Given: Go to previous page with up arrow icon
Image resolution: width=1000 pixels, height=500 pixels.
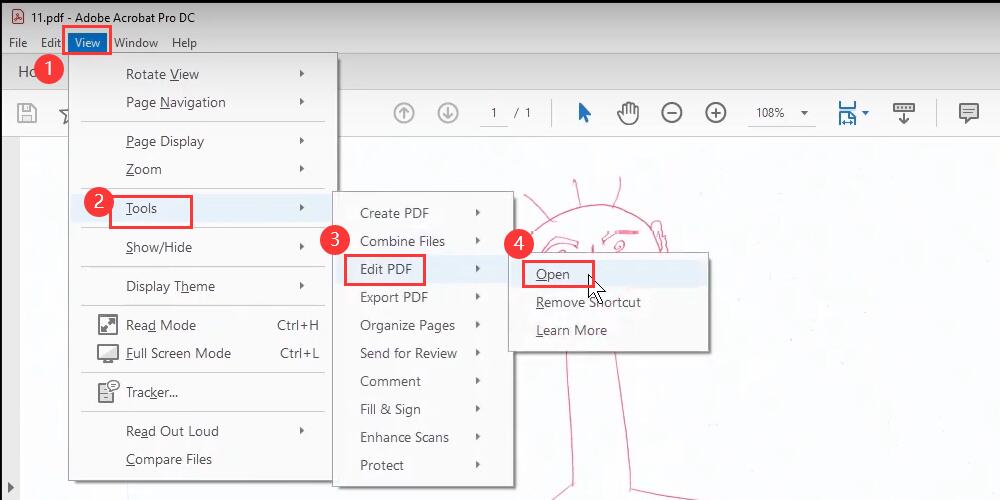Looking at the screenshot, I should [x=404, y=113].
